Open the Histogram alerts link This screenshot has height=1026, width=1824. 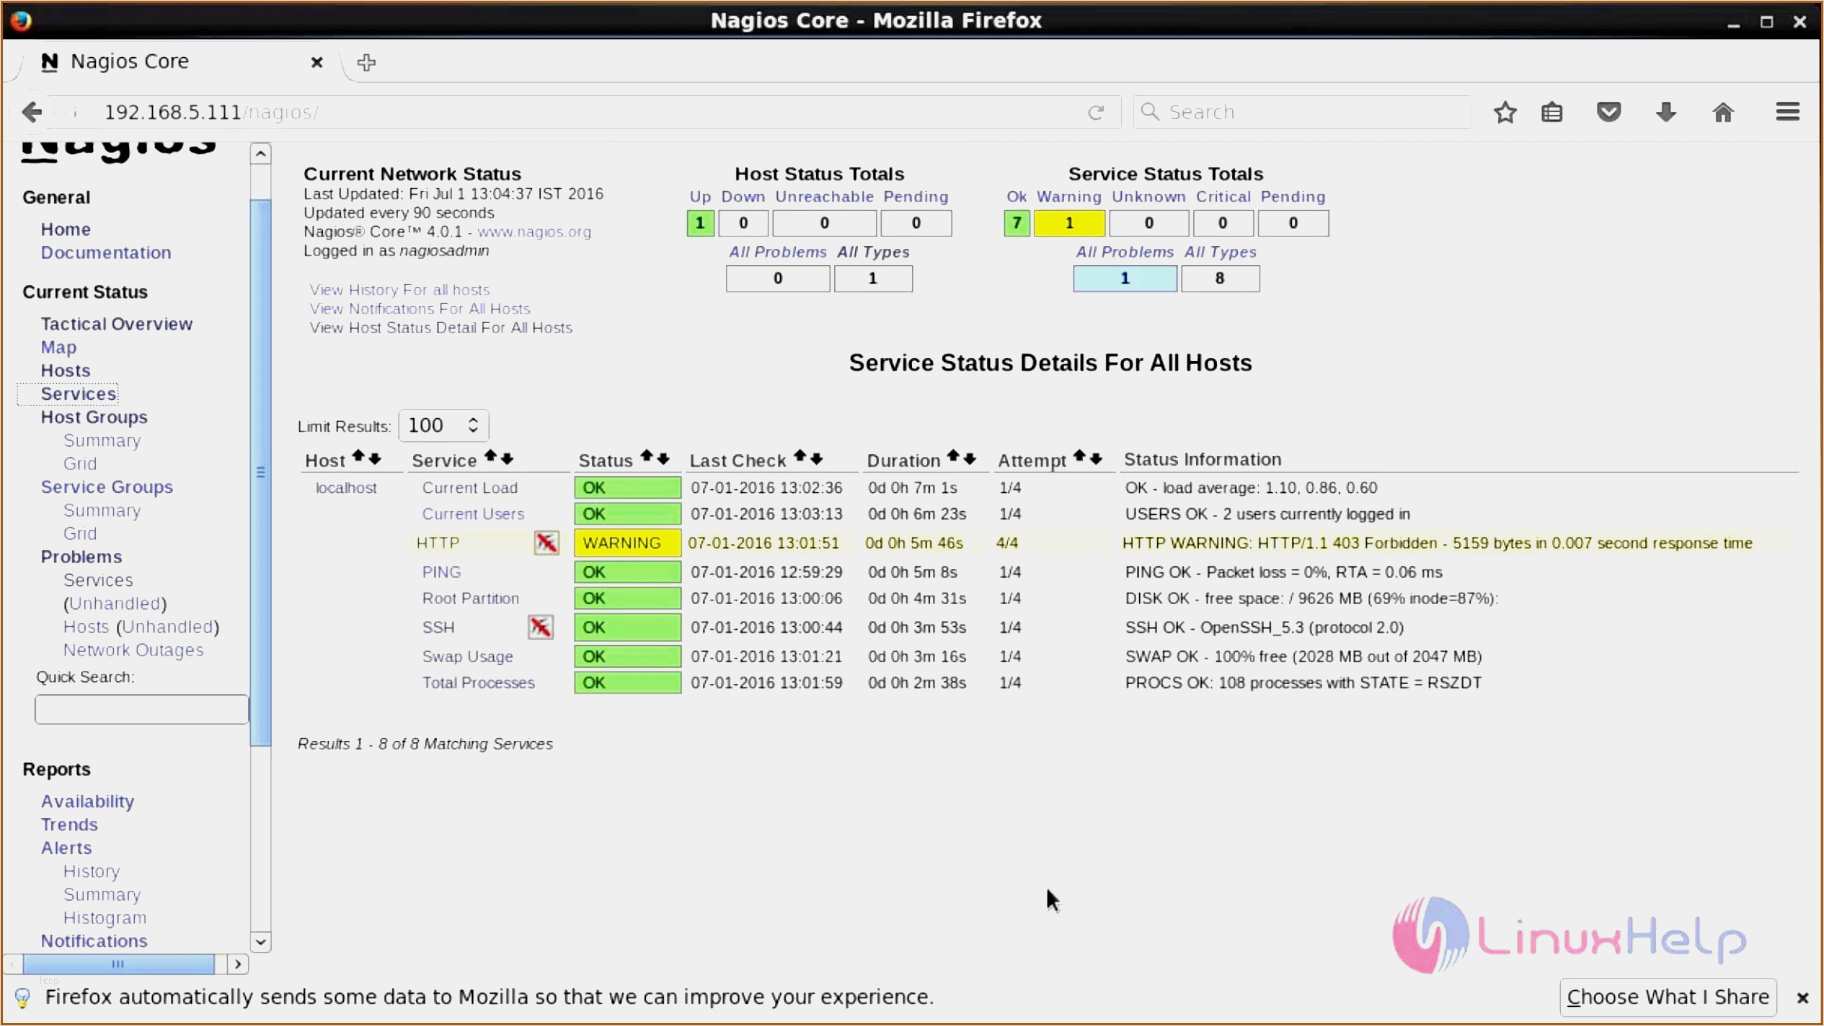pyautogui.click(x=105, y=918)
